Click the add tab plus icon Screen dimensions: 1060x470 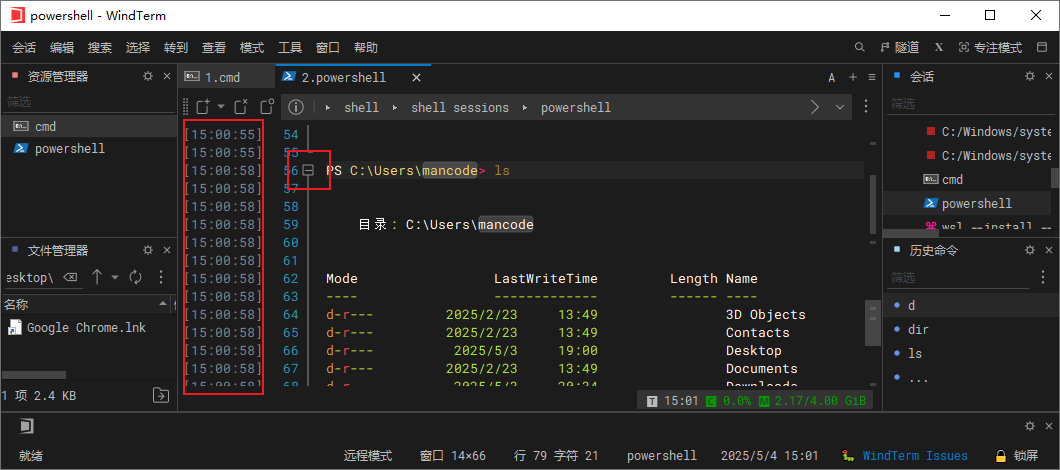tap(853, 77)
